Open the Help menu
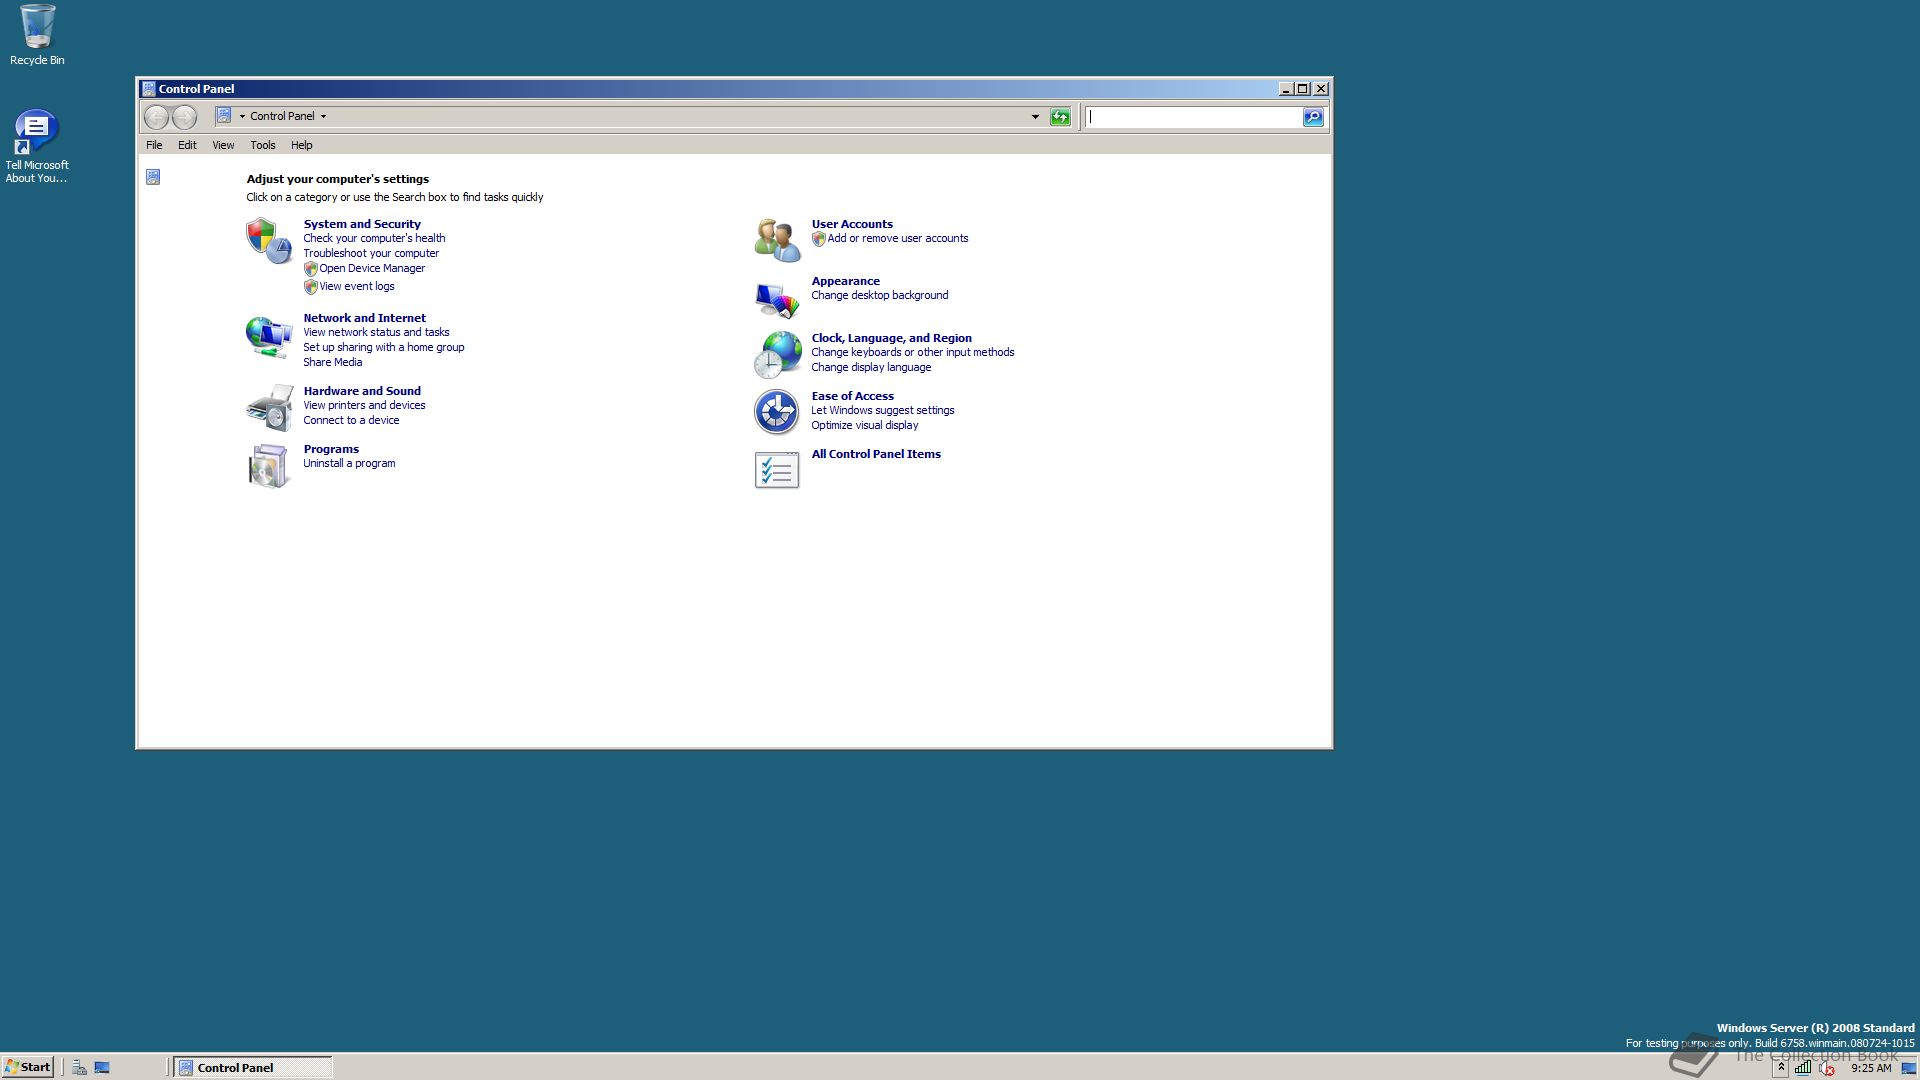This screenshot has width=1920, height=1080. tap(301, 145)
